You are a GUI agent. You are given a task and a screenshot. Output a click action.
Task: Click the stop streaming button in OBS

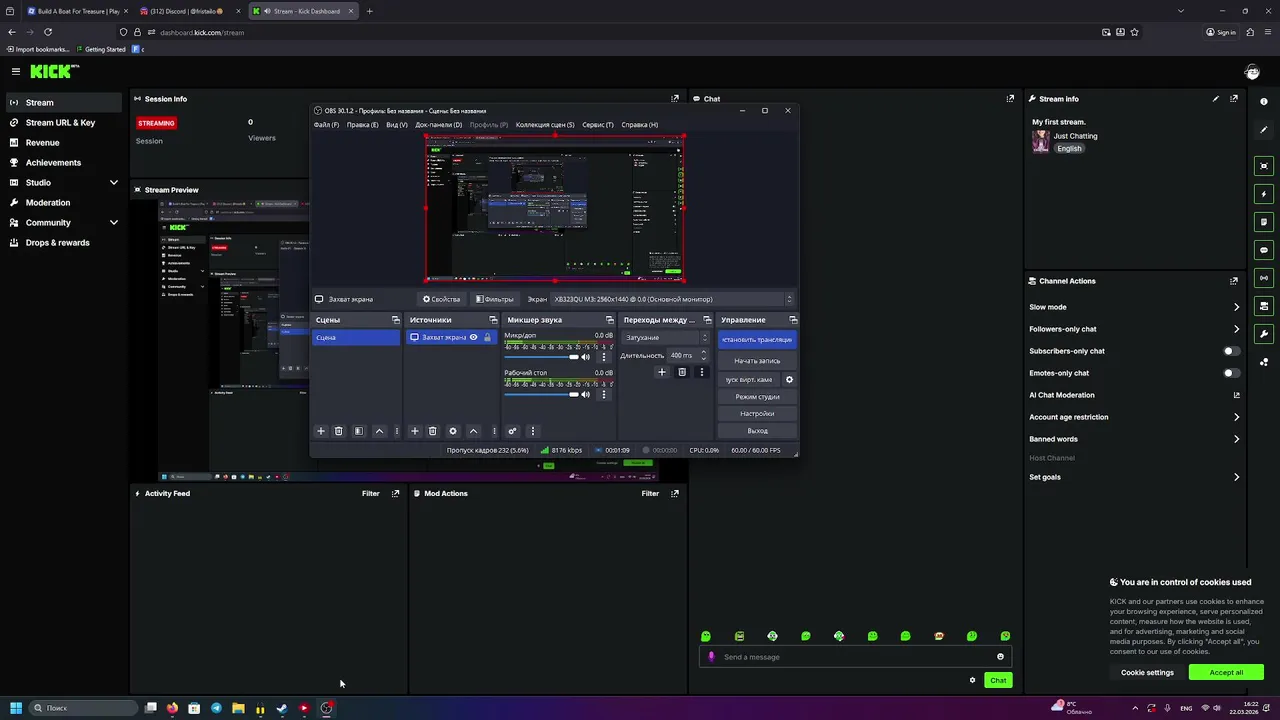(757, 340)
